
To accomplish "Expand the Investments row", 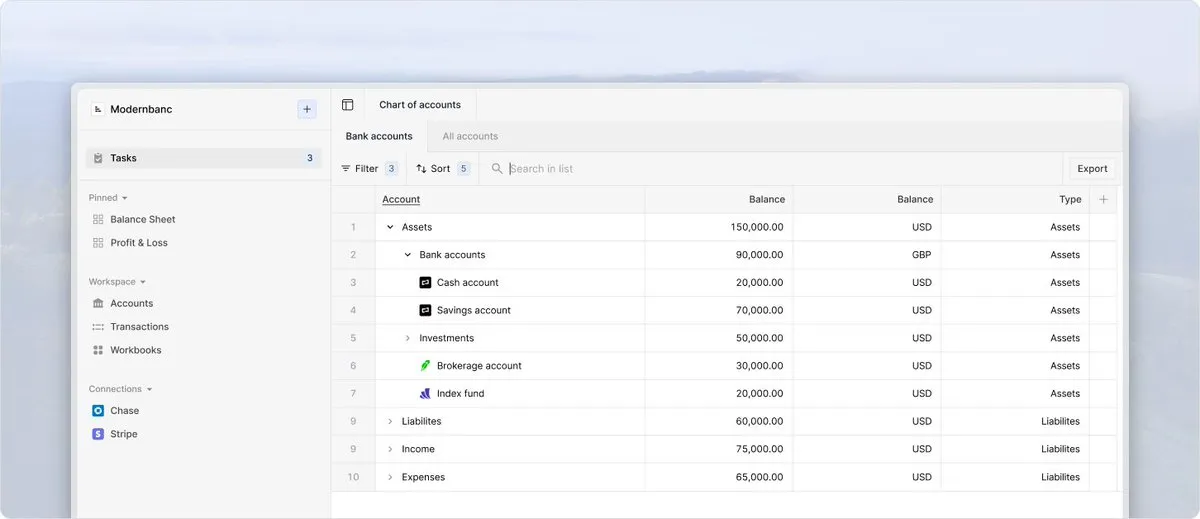I will pos(408,338).
